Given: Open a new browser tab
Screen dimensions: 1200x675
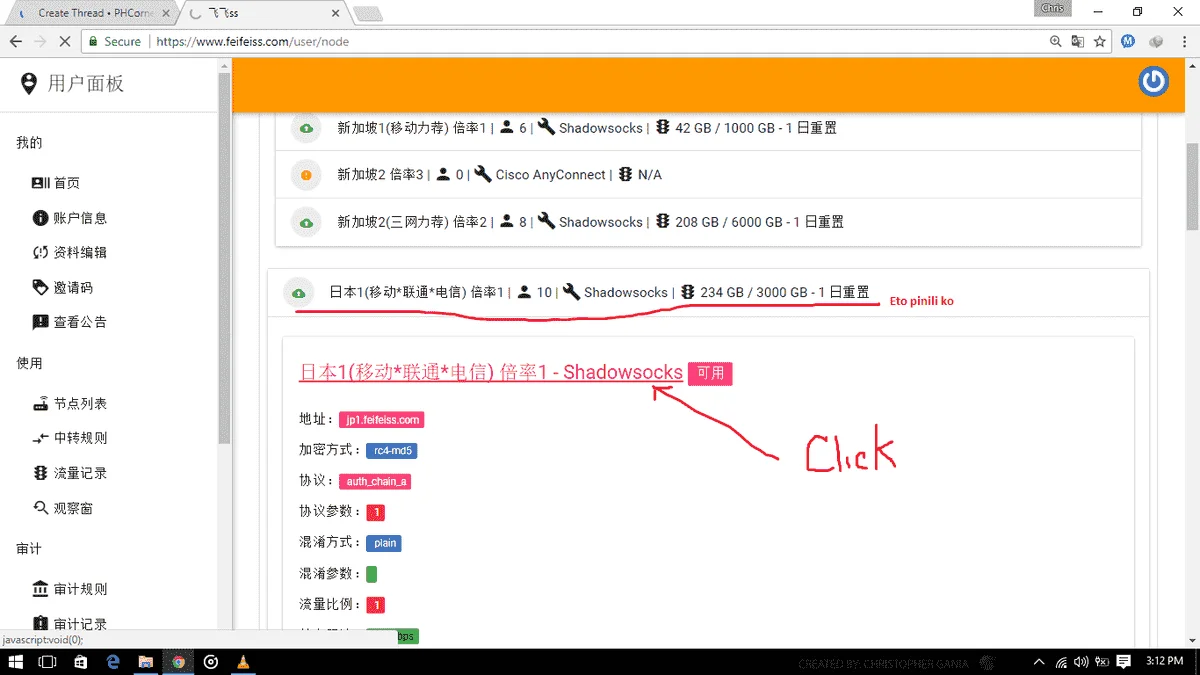Looking at the screenshot, I should (x=368, y=14).
